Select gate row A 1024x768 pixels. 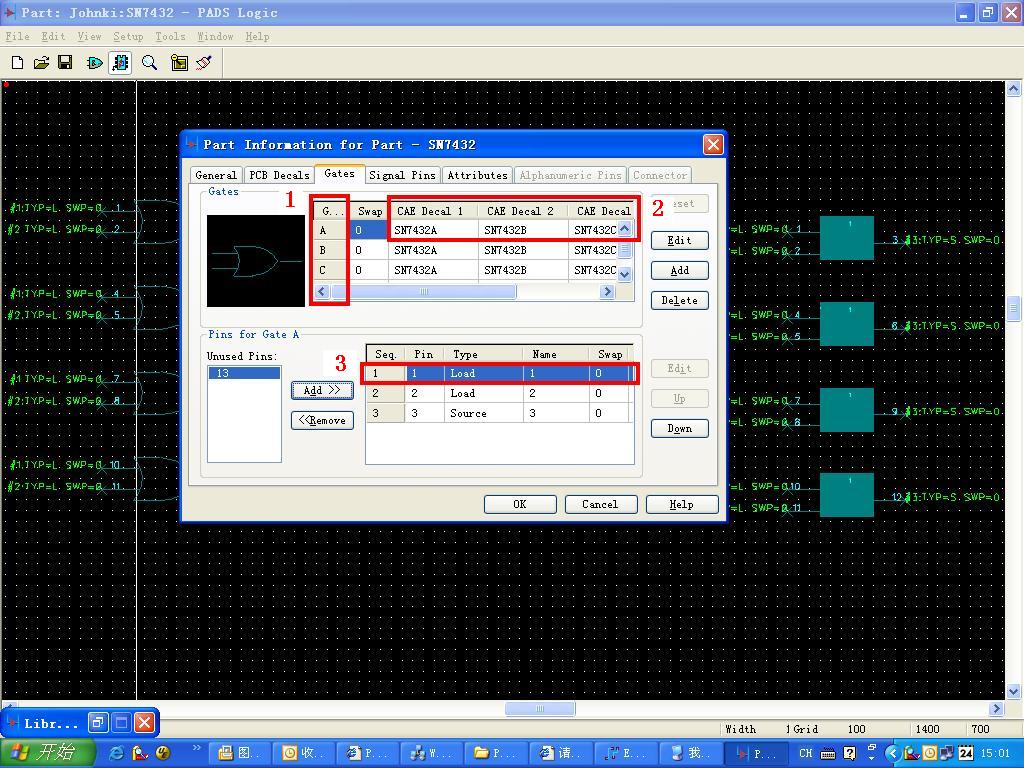[330, 230]
